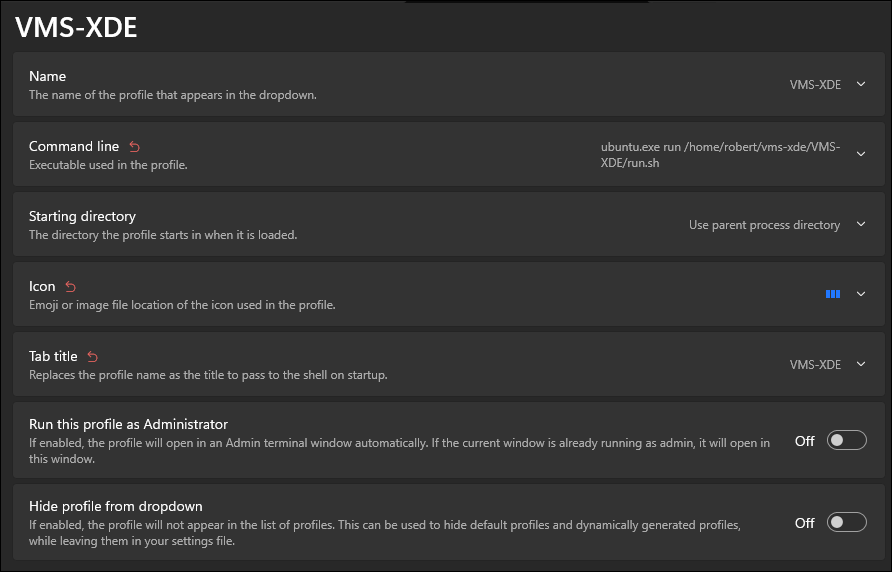Click the Tab title VMS-XDE value

(815, 364)
